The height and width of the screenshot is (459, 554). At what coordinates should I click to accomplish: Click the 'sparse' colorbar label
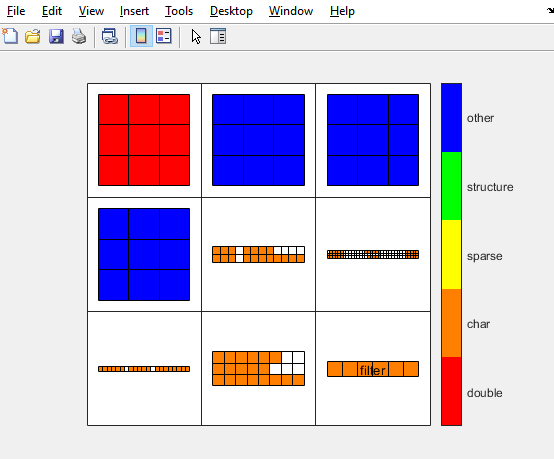click(x=484, y=256)
